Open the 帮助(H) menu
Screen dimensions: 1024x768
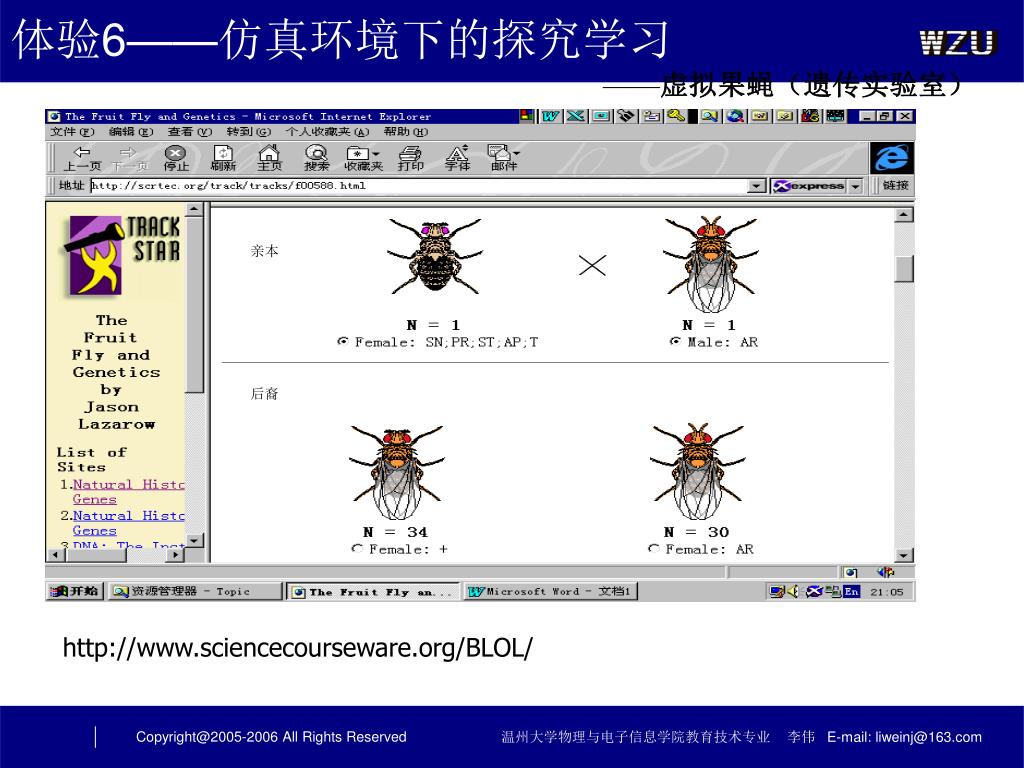click(x=406, y=132)
